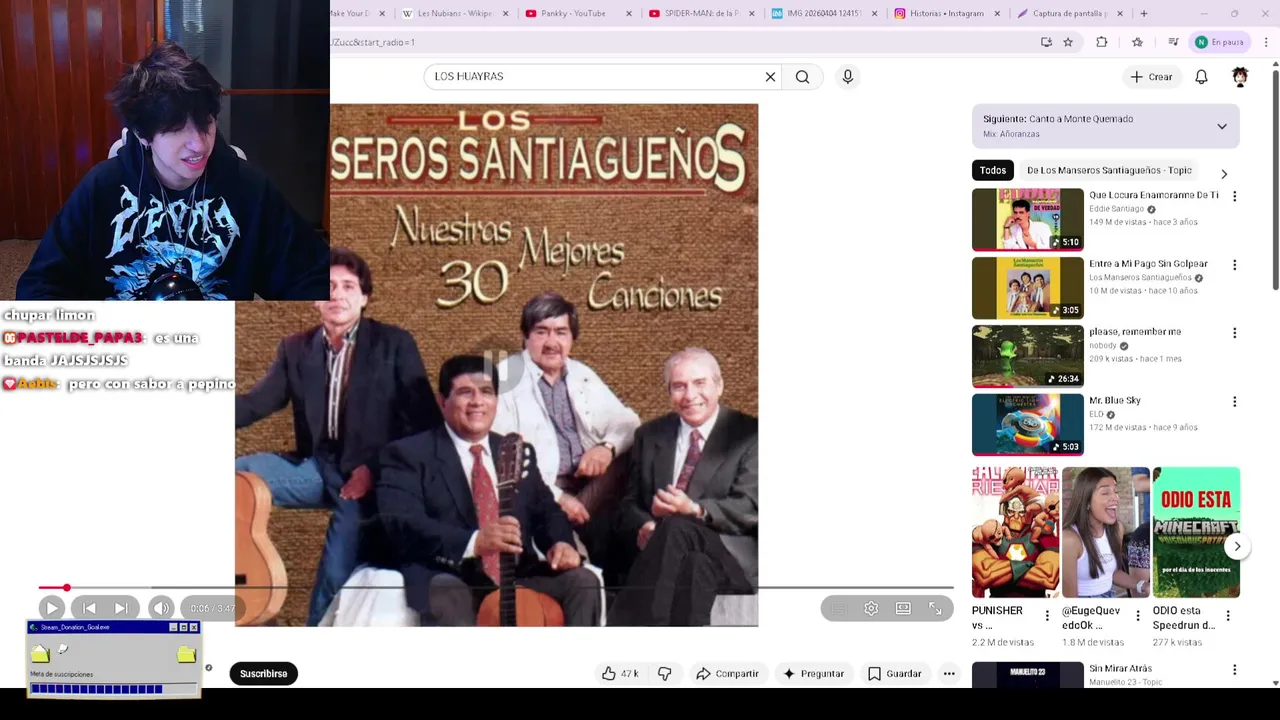Switch player to theater mode

coord(903,608)
